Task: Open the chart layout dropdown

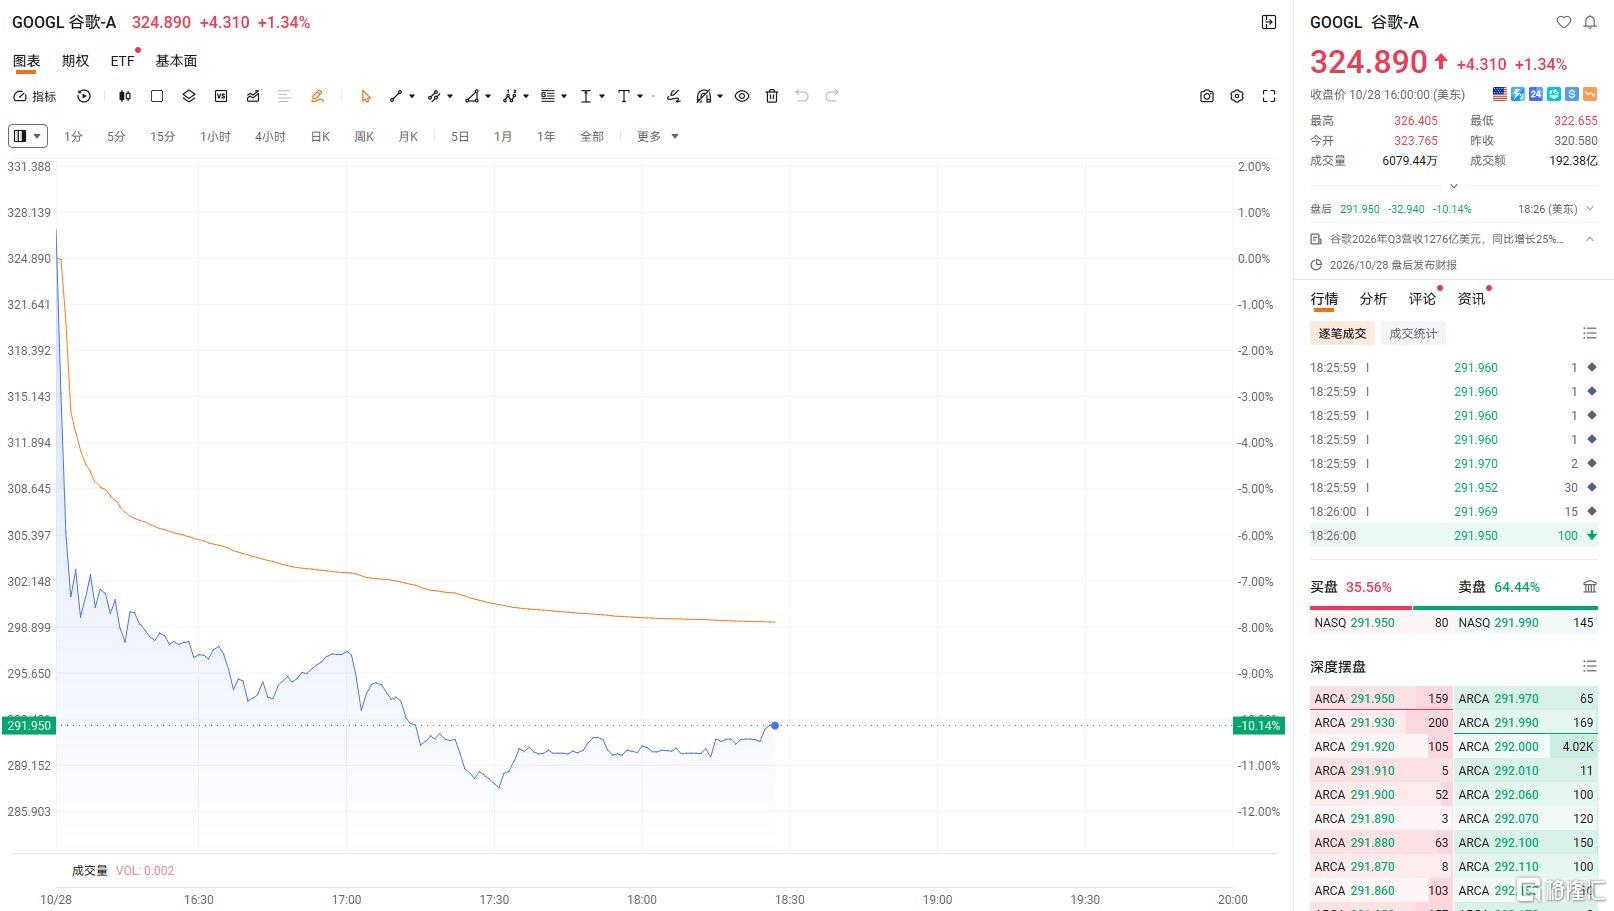Action: pos(28,136)
